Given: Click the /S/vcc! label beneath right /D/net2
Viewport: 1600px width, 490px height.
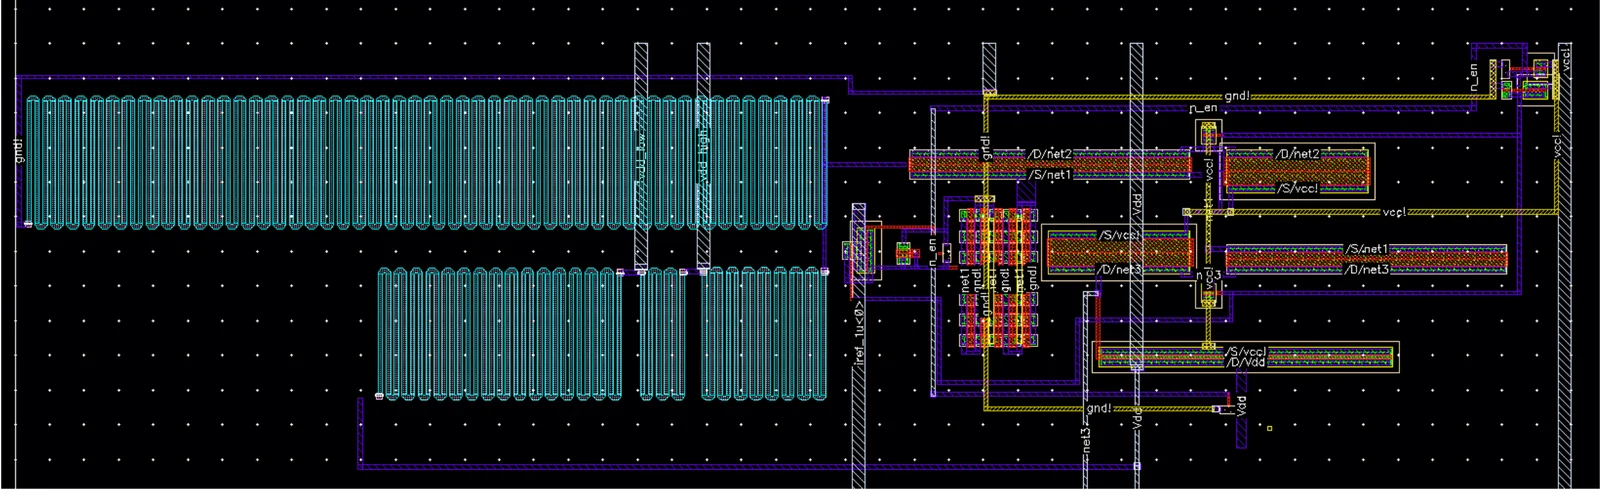Looking at the screenshot, I should point(1297,188).
